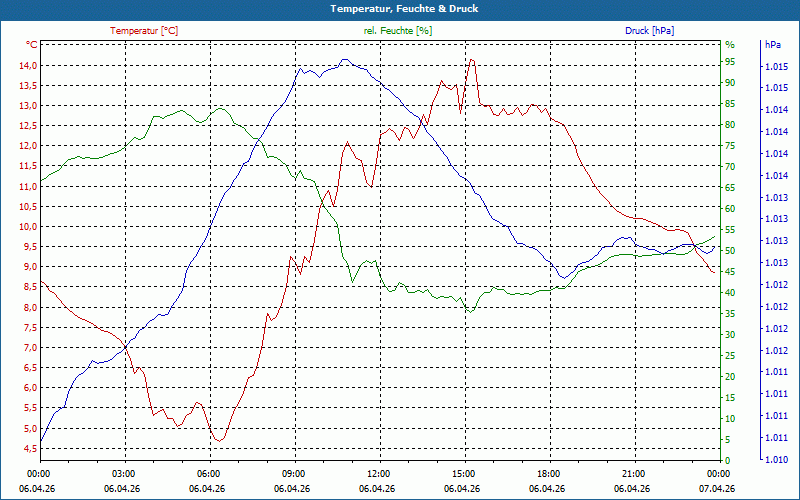Click the '30' humidity axis tick
The height and width of the screenshot is (500, 800).
click(x=730, y=334)
